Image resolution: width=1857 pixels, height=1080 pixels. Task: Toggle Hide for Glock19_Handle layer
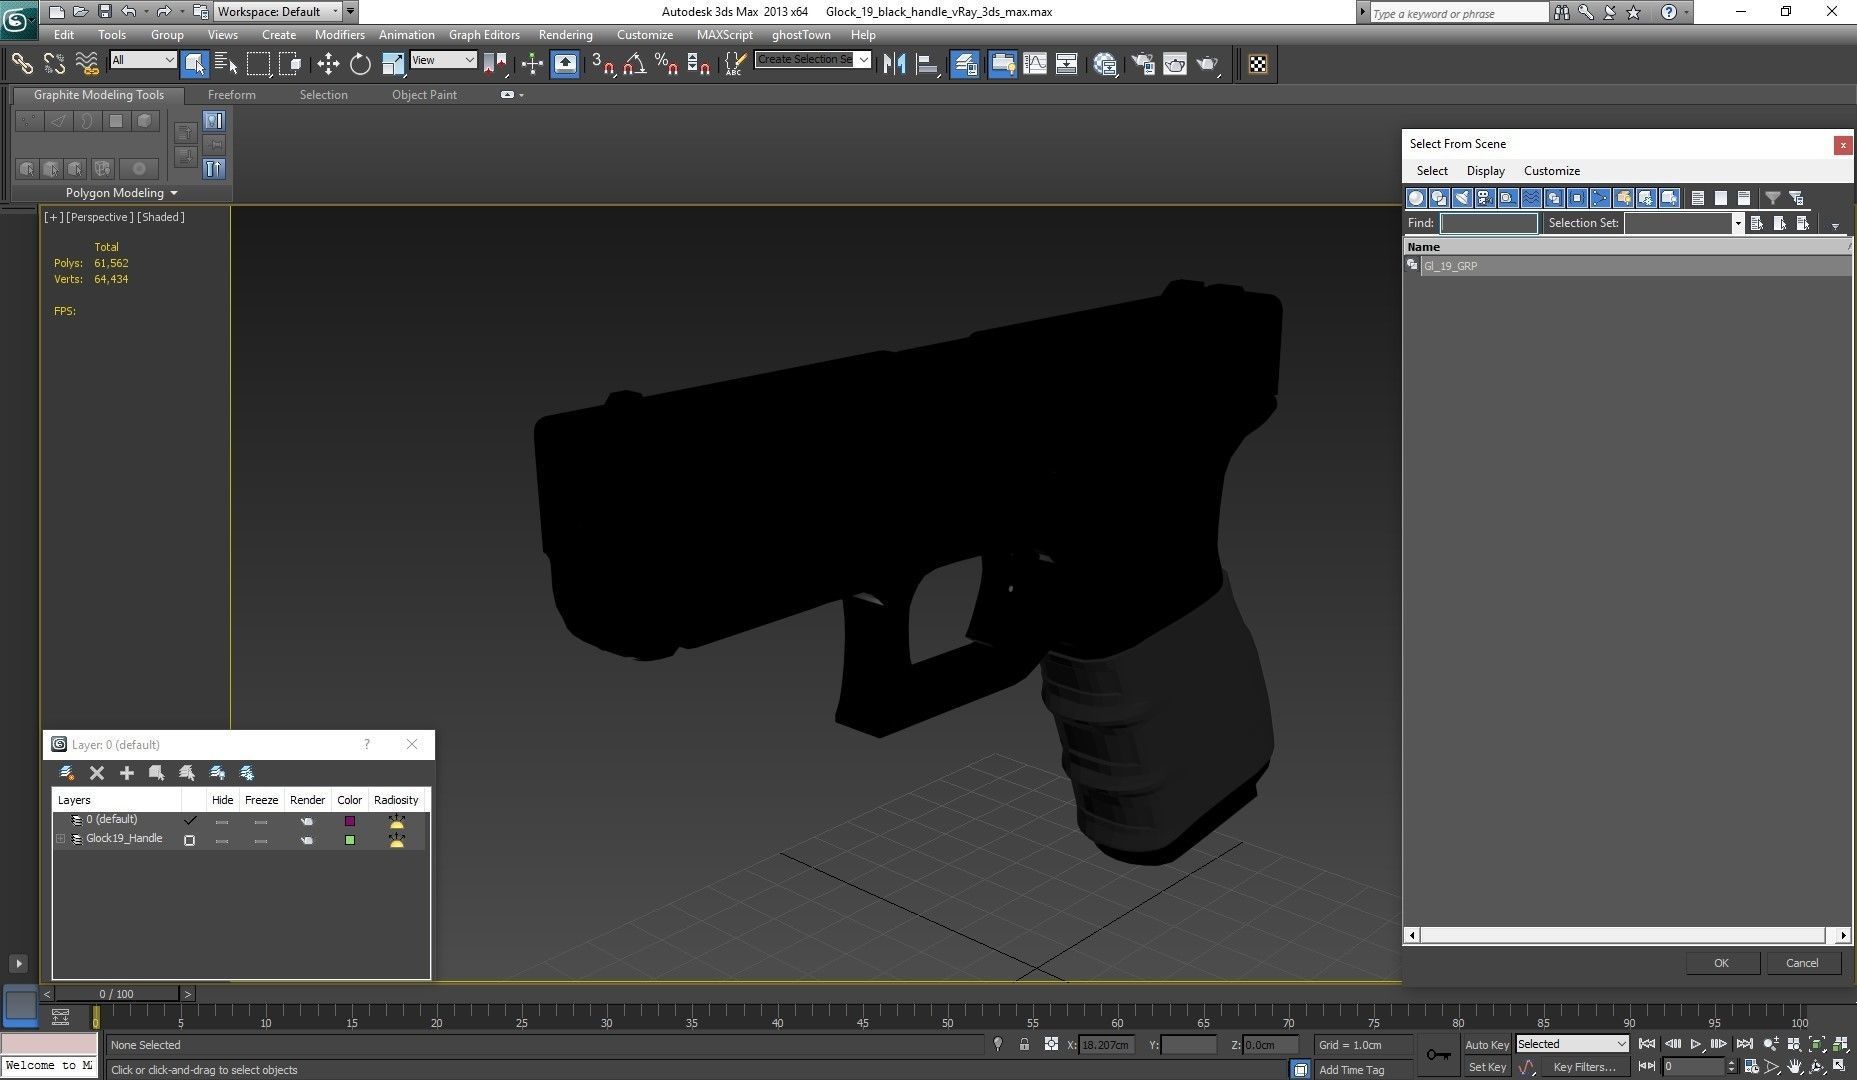click(x=222, y=840)
